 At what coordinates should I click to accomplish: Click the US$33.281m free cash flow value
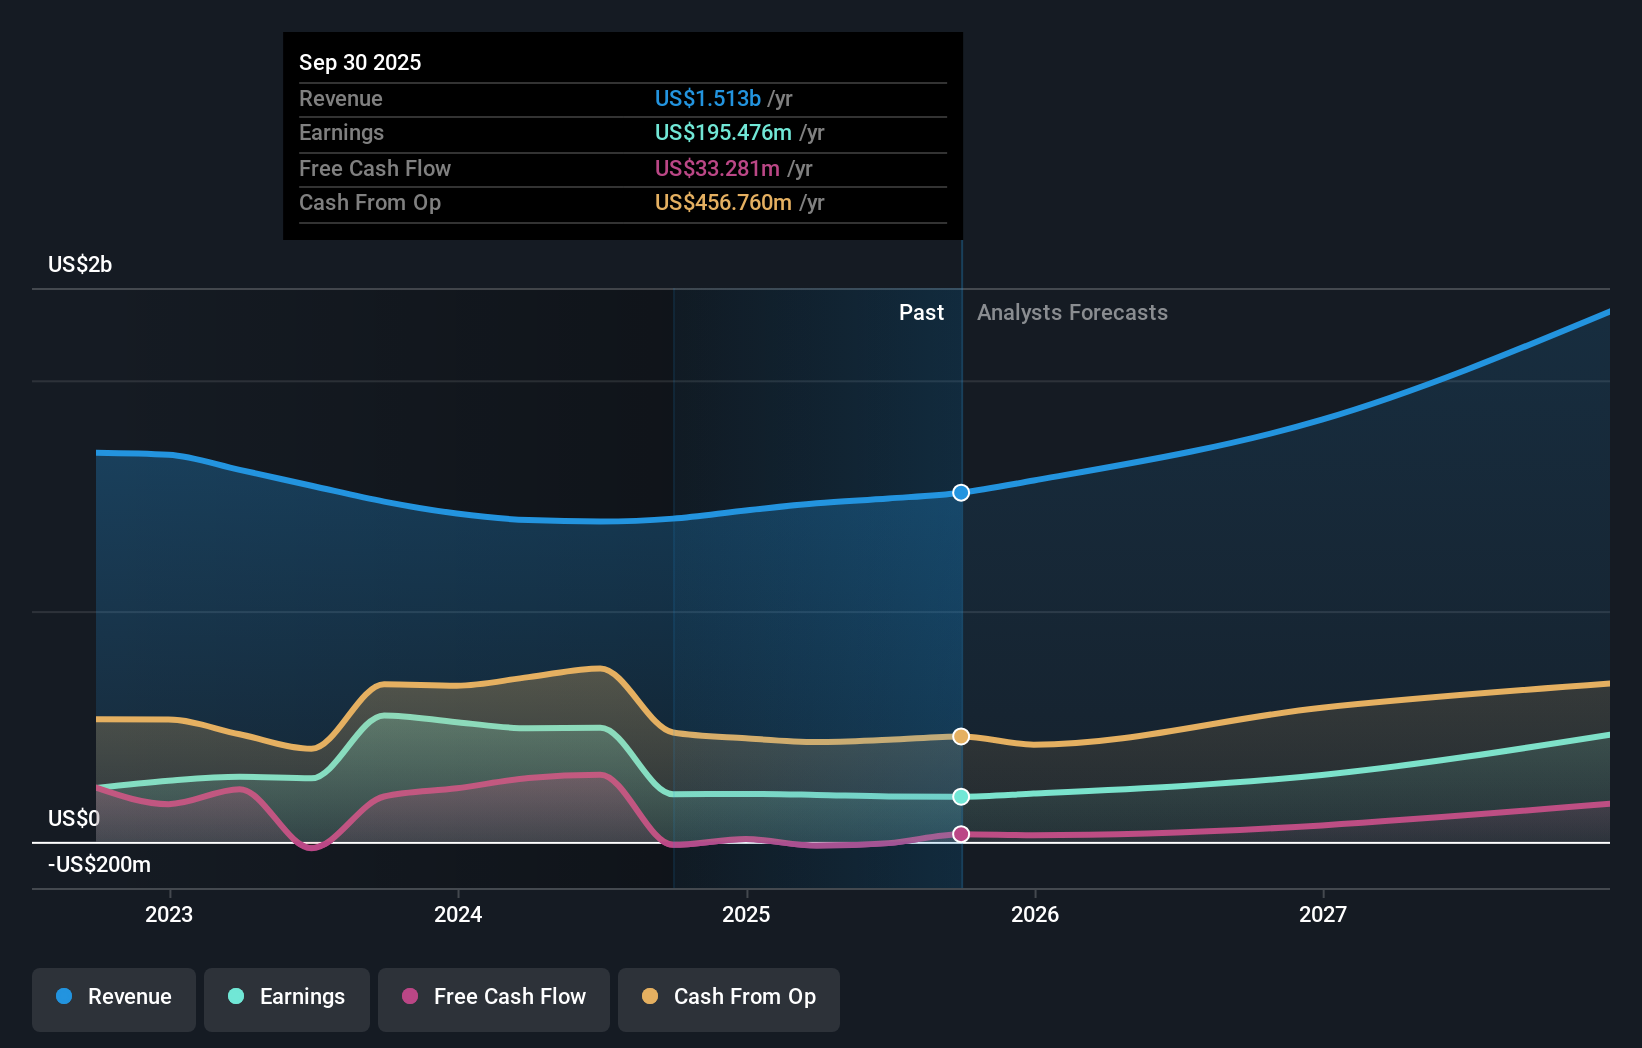(x=717, y=168)
